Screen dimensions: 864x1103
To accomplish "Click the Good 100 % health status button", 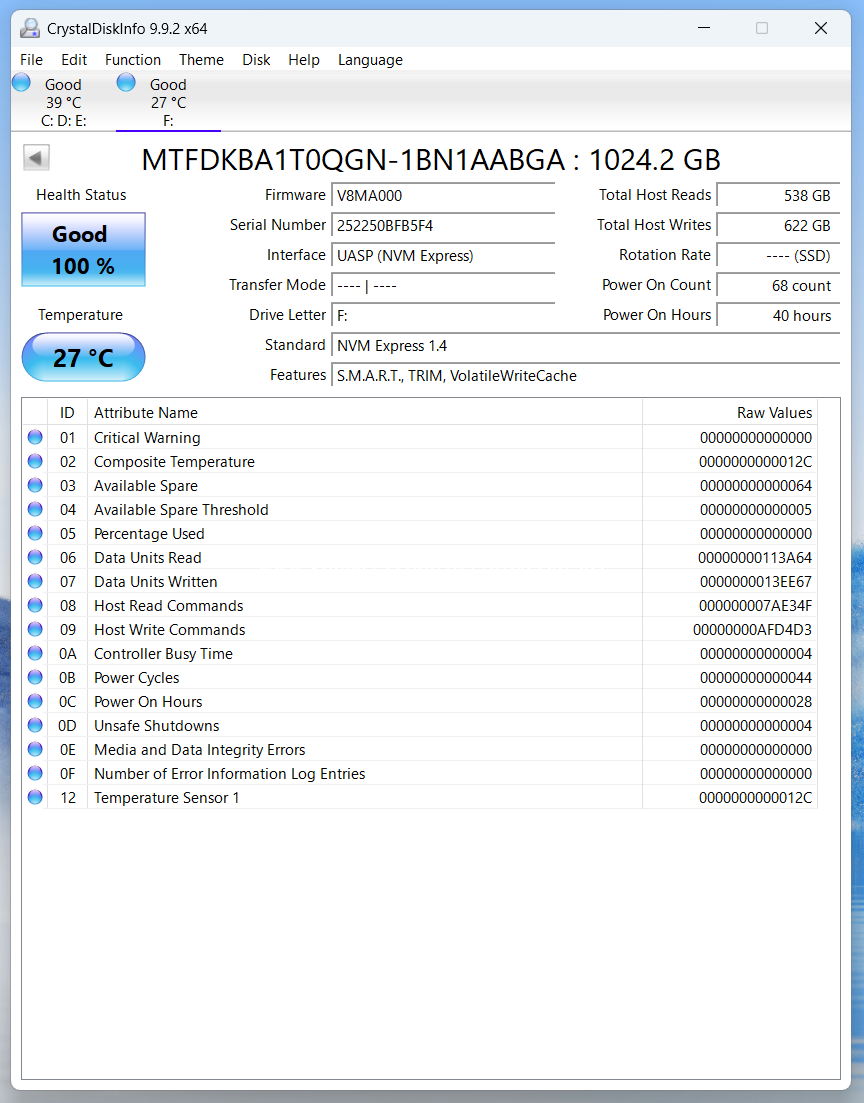I will pos(84,250).
